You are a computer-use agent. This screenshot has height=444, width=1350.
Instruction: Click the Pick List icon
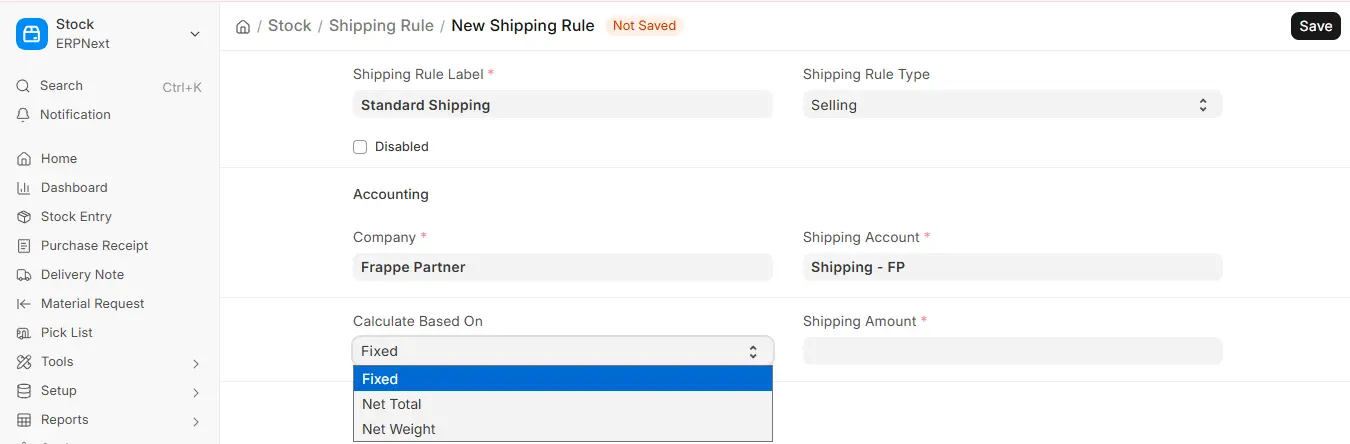pyautogui.click(x=24, y=333)
